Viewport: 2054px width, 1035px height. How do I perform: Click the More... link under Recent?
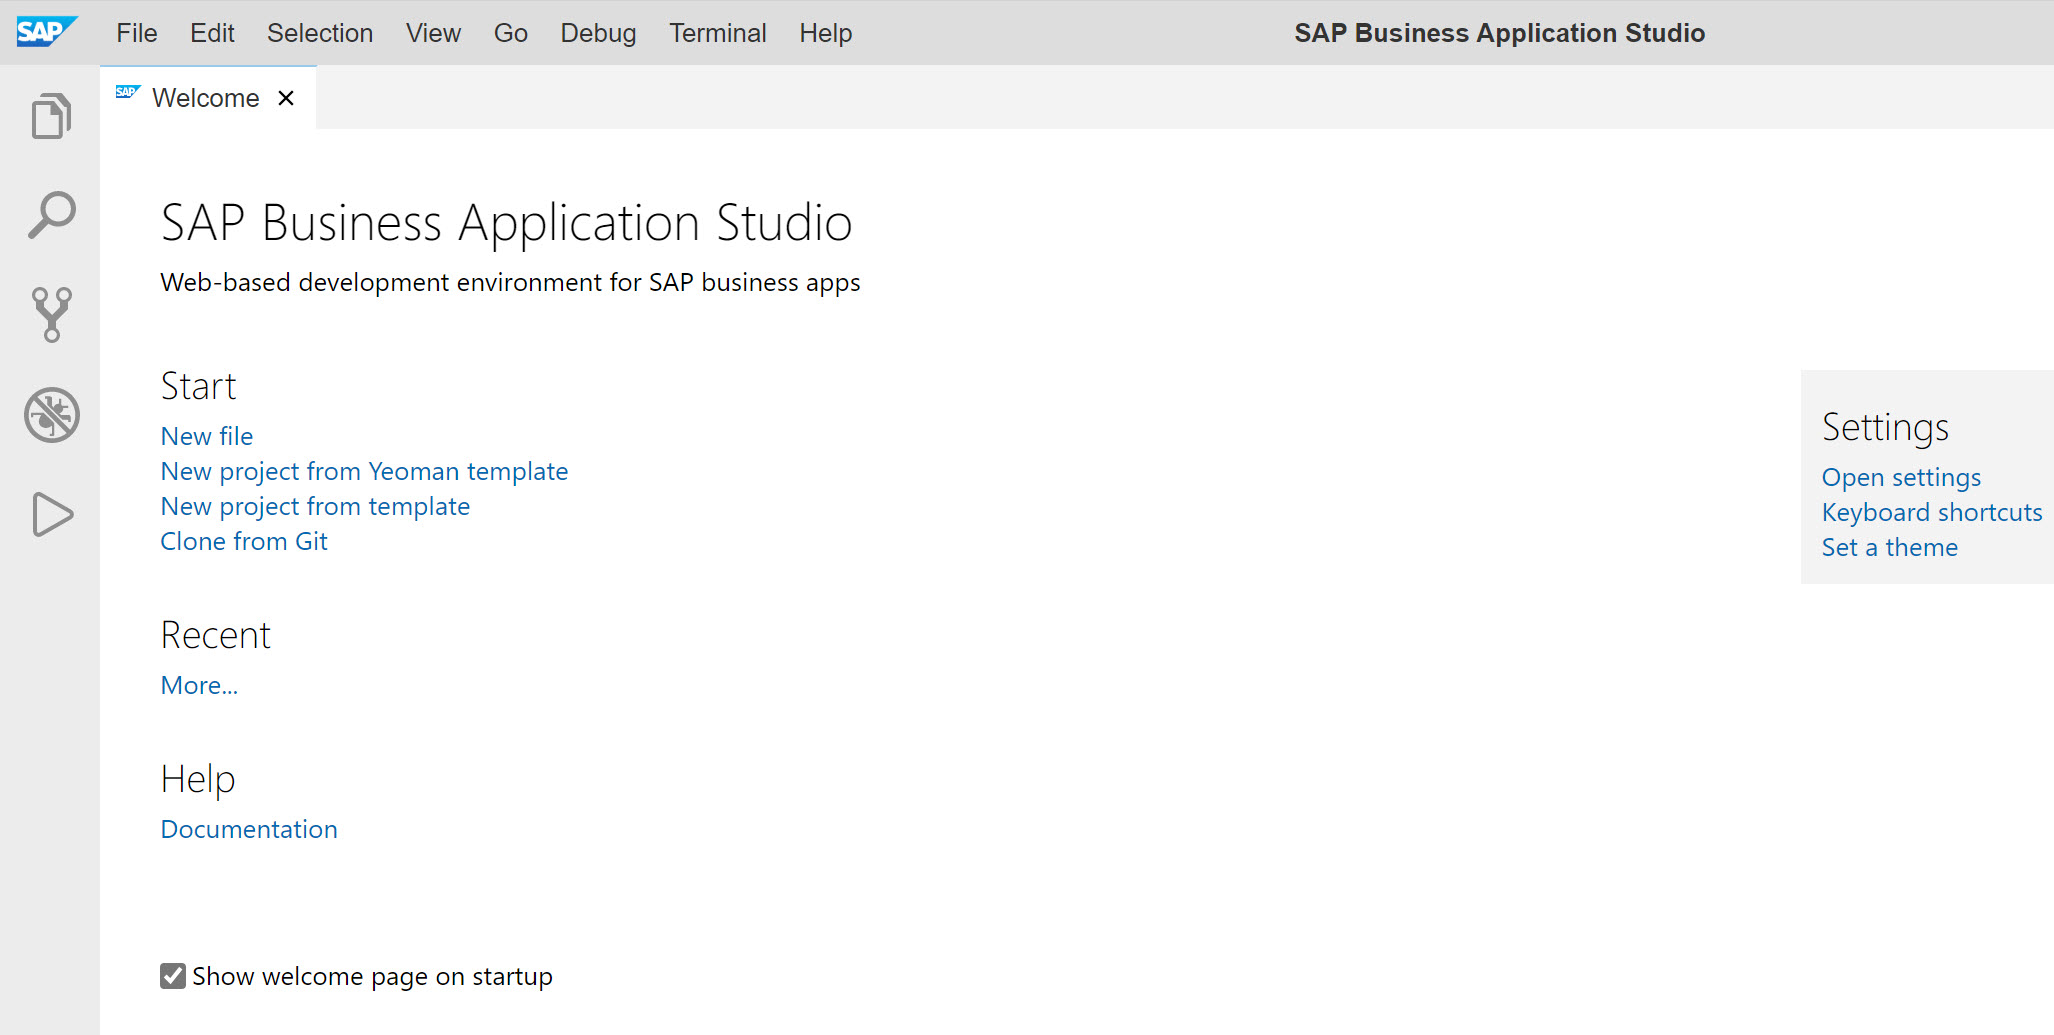coord(199,685)
